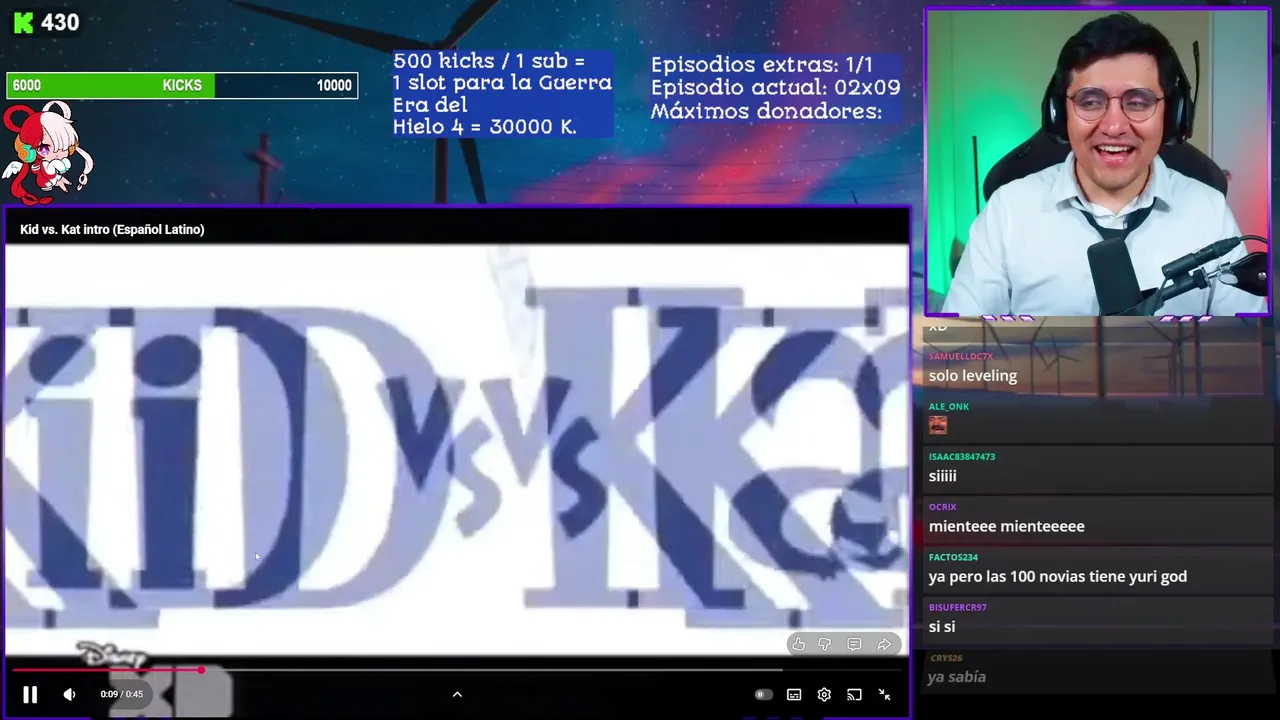Toggle the autoplay switch
Viewport: 1280px width, 720px height.
click(x=763, y=694)
